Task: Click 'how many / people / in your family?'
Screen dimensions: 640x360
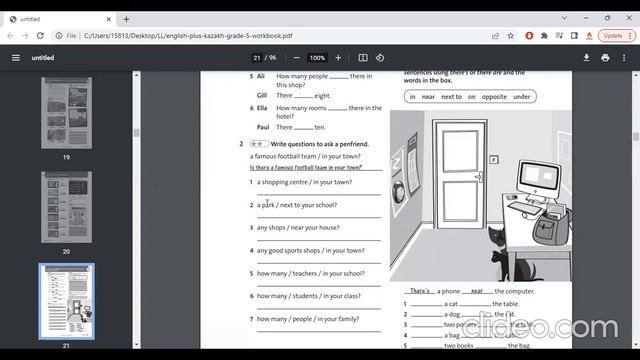Action: coord(308,319)
